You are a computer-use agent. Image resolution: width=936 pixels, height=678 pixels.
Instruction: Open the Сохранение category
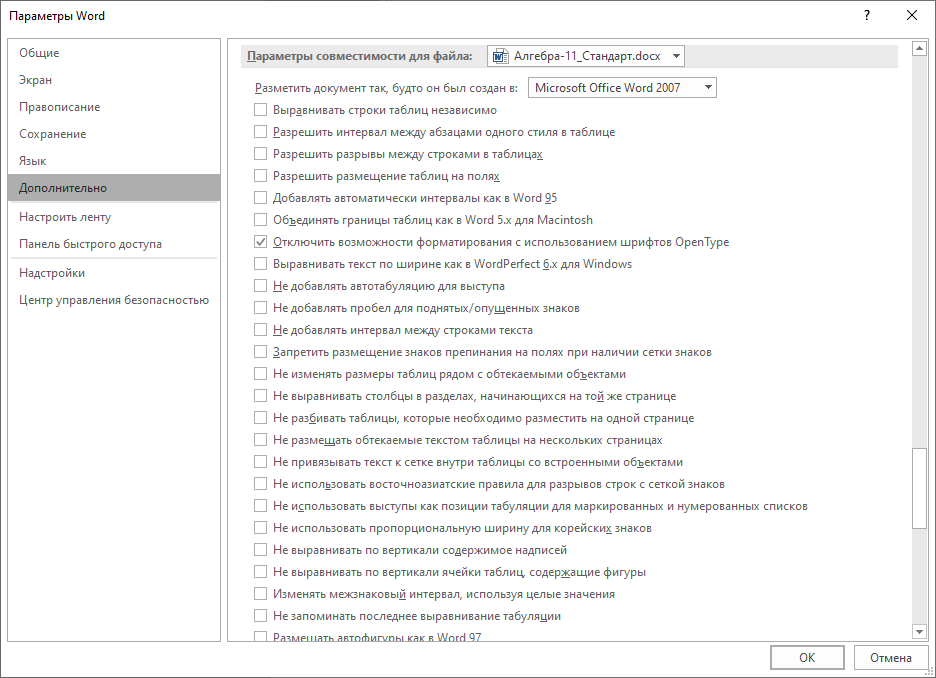point(114,134)
